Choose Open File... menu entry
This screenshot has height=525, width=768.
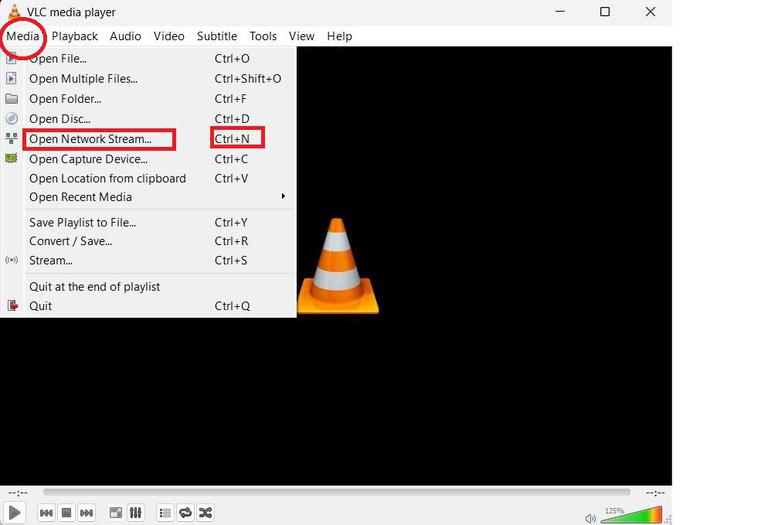[148, 59]
